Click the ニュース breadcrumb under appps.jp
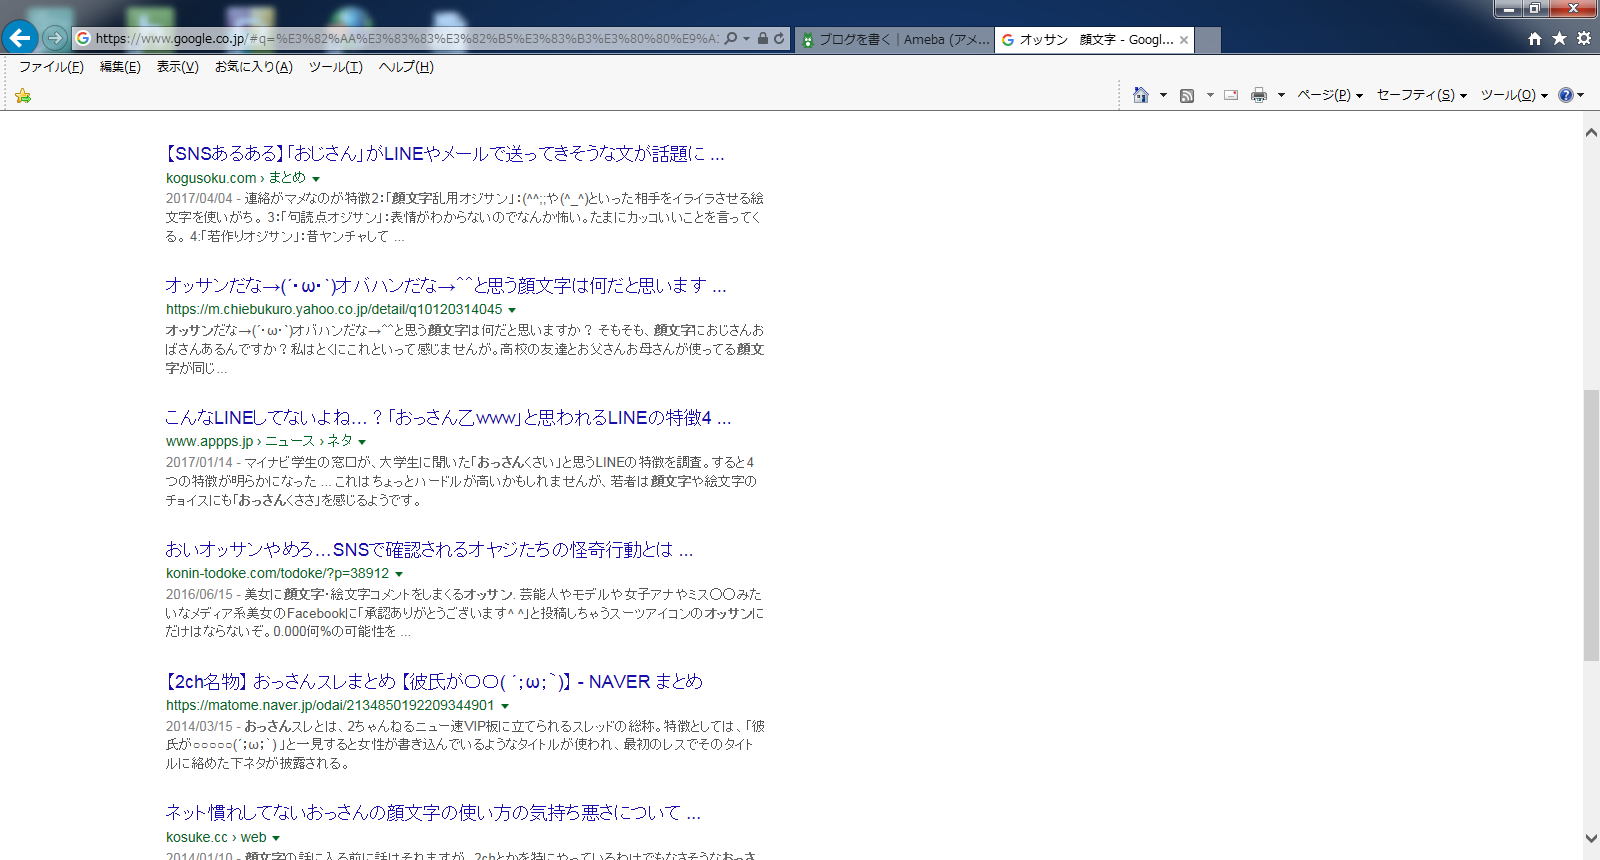The height and width of the screenshot is (860, 1600). (289, 441)
